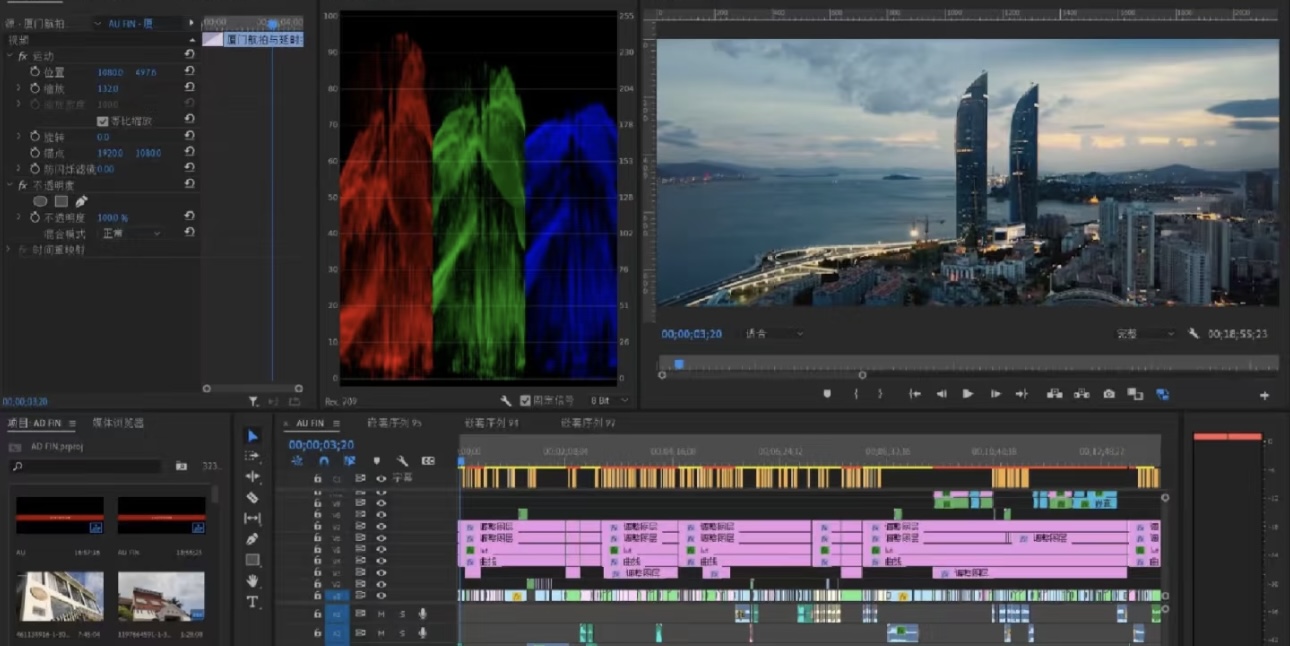Activate the Type (T) tool

coord(252,602)
